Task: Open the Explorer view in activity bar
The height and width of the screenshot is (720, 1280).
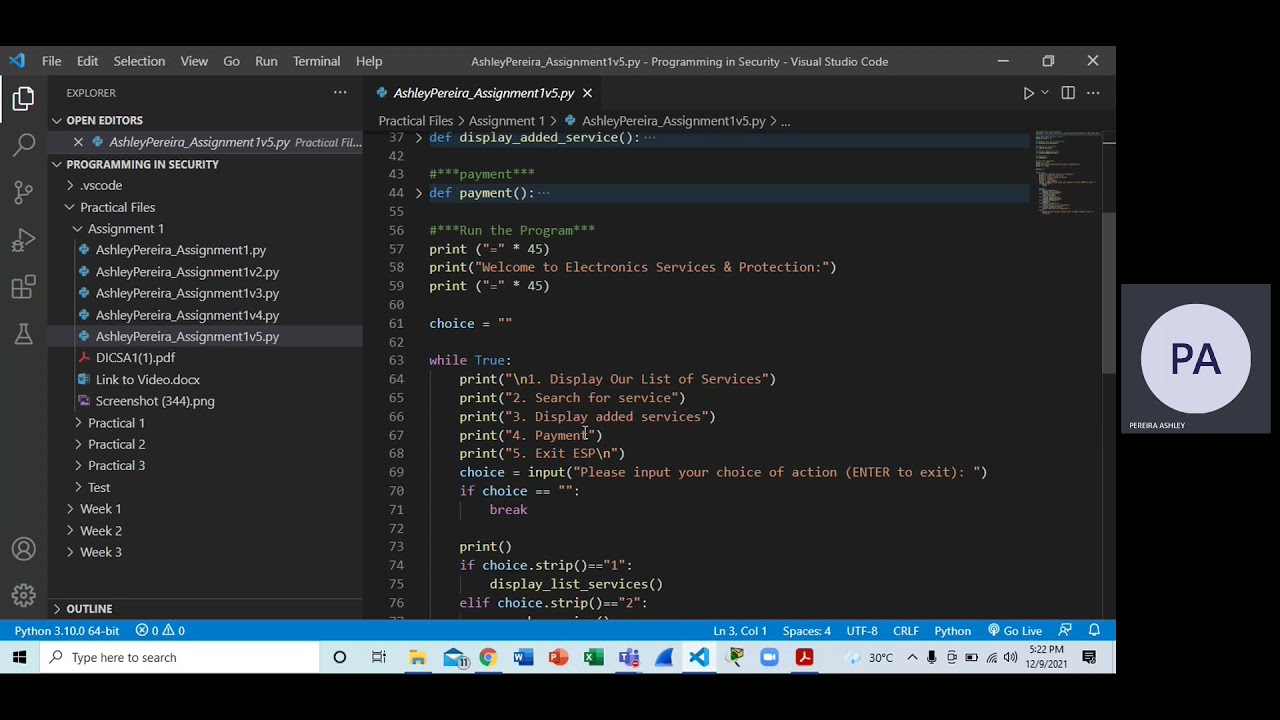Action: point(24,98)
